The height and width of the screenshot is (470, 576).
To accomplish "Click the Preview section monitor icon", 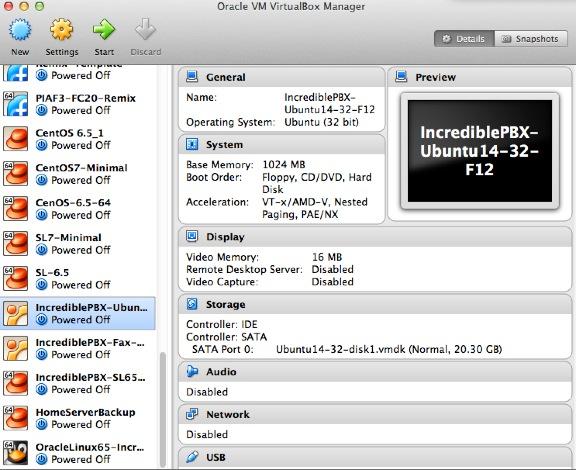I will (401, 77).
